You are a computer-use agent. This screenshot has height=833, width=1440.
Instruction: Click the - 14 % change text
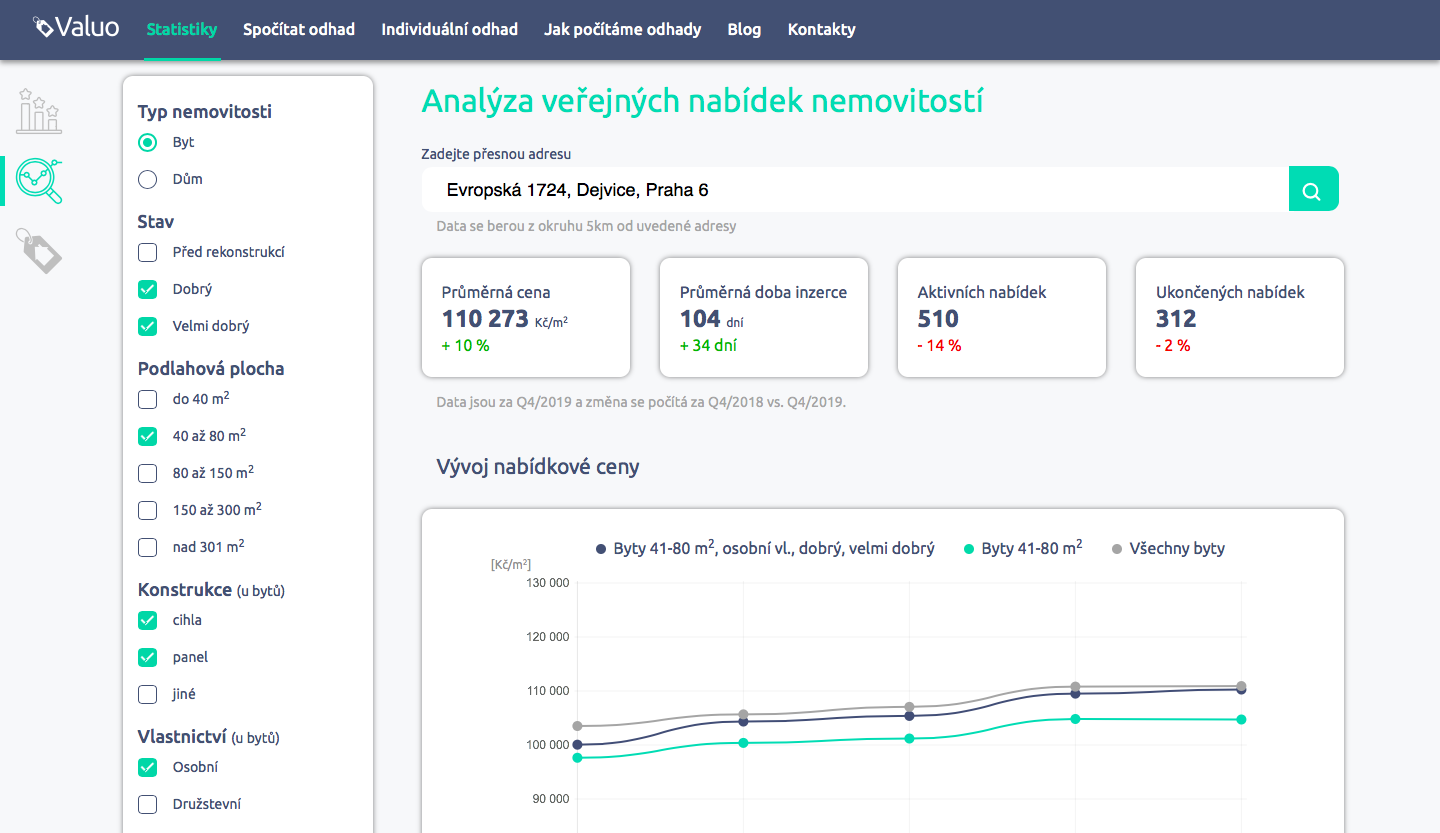(x=939, y=346)
